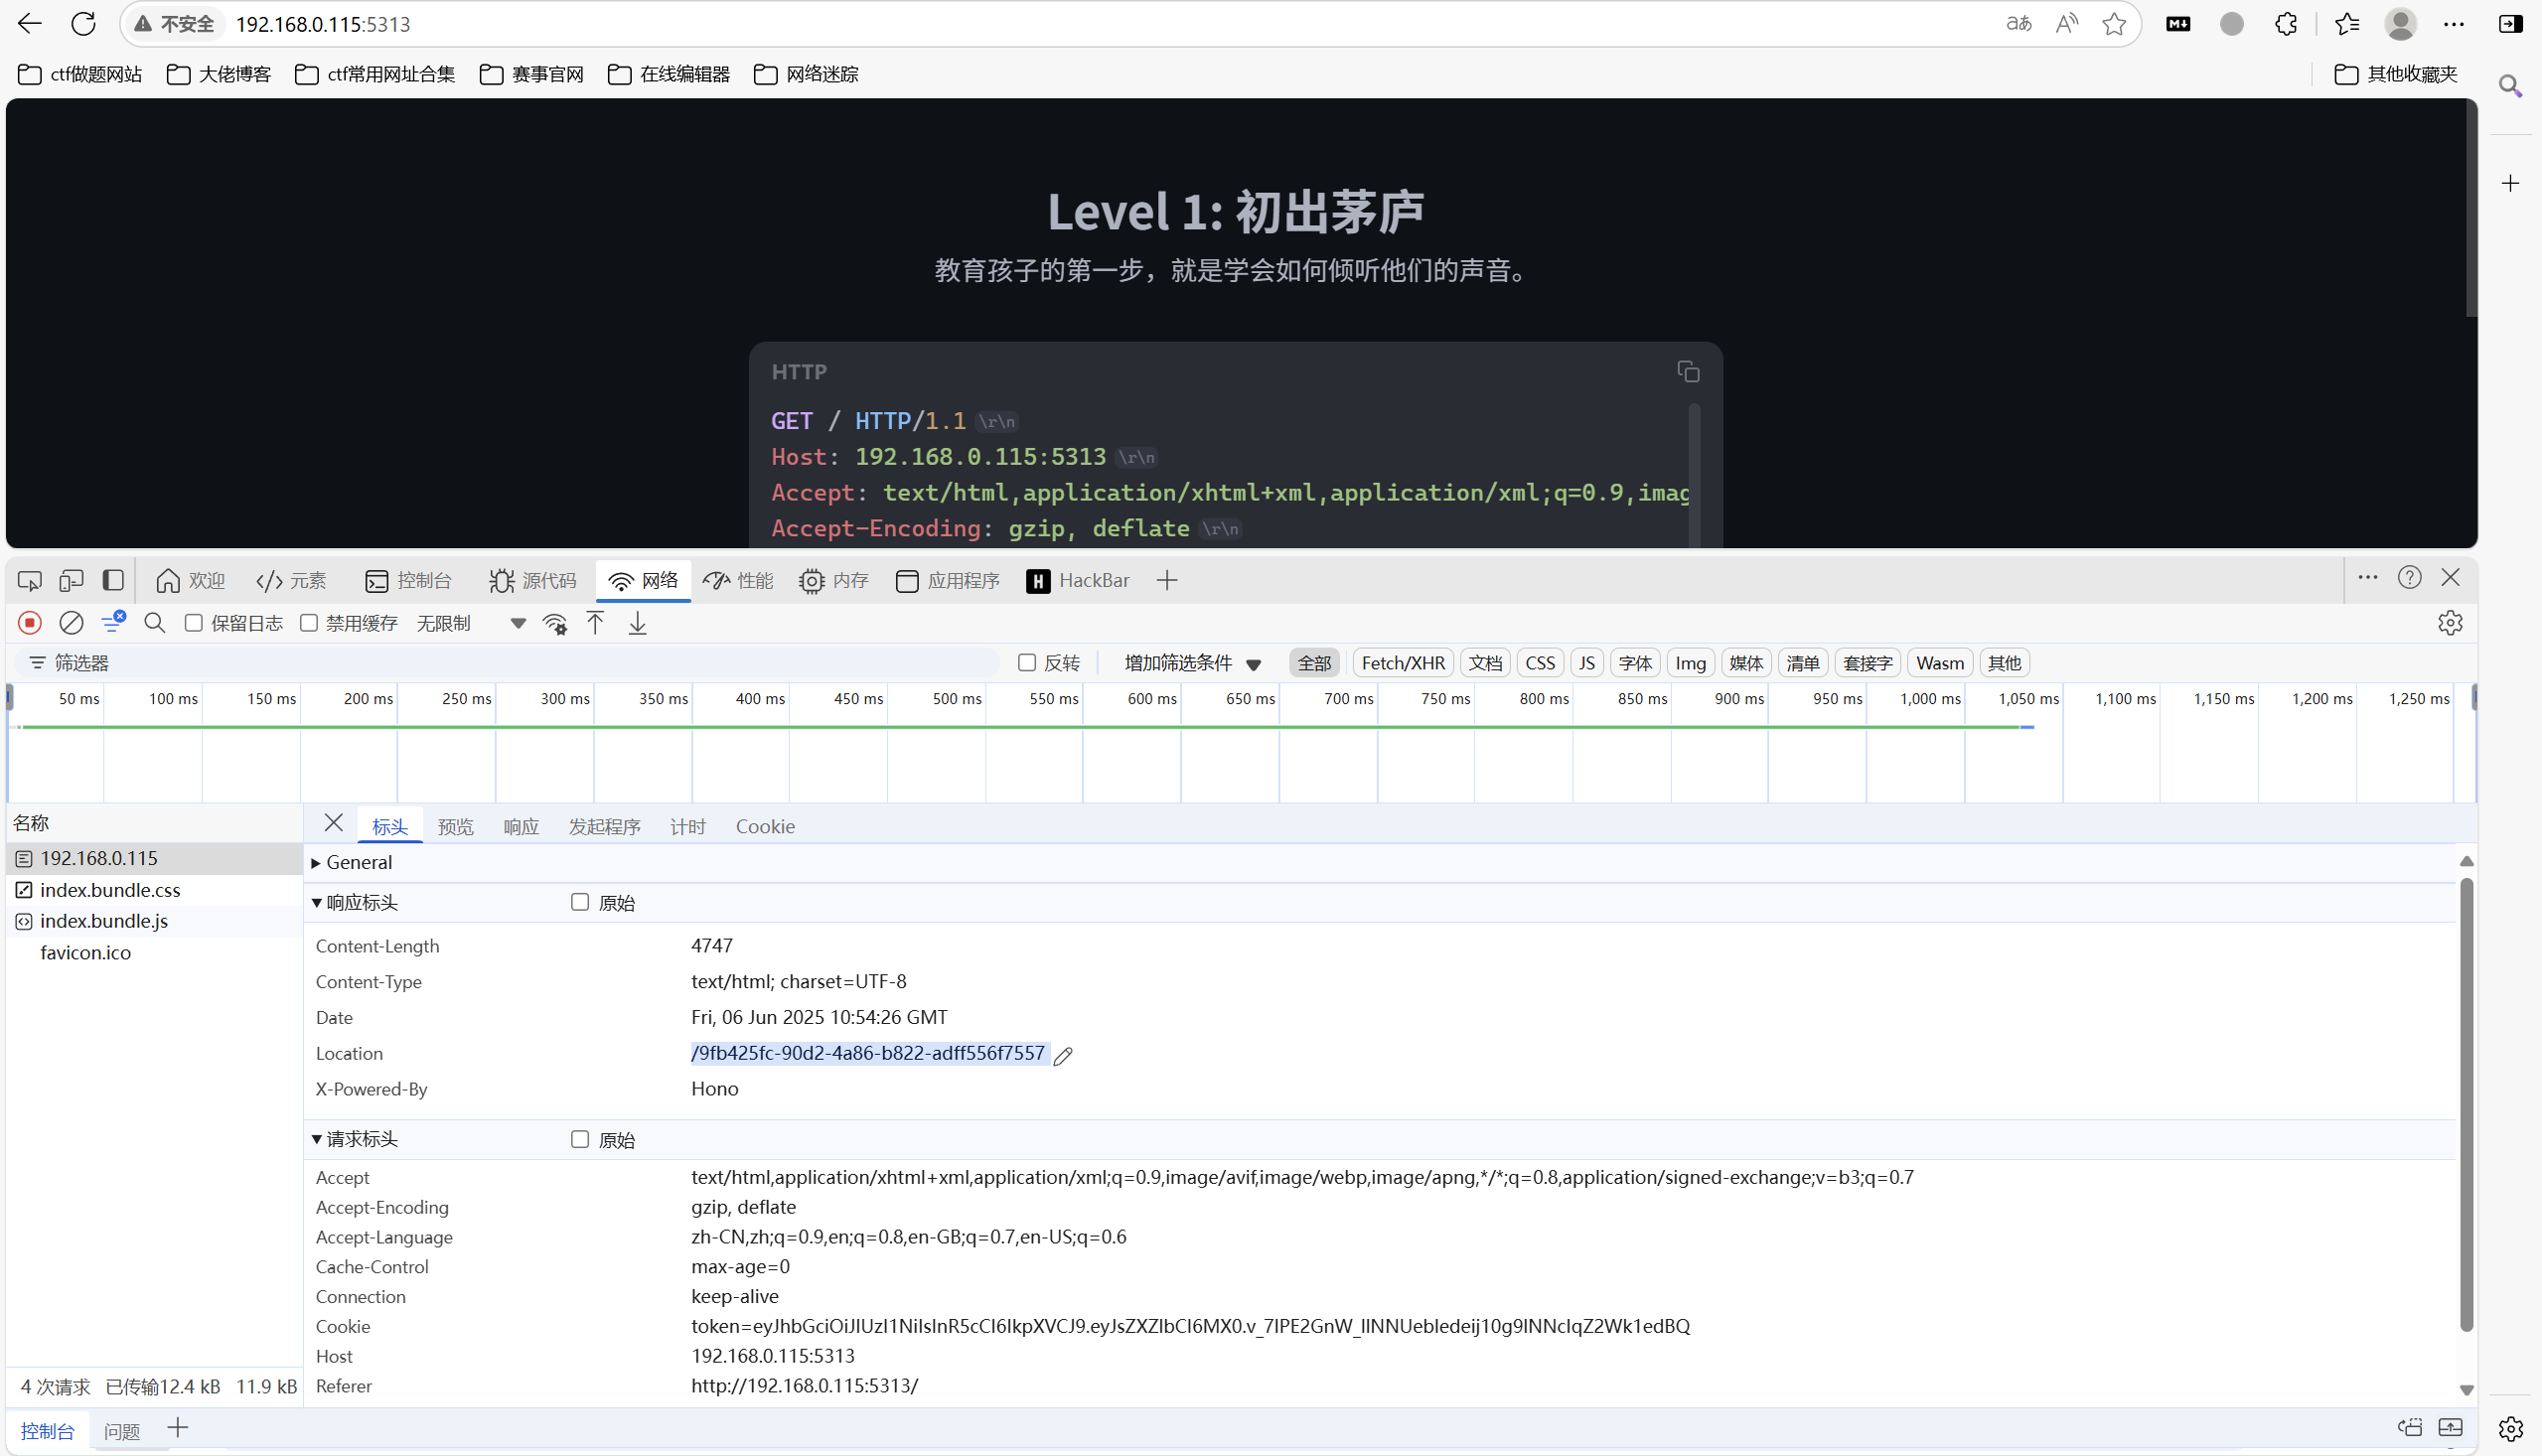Open the sidebar search icon
2542x1456 pixels.
(2510, 87)
